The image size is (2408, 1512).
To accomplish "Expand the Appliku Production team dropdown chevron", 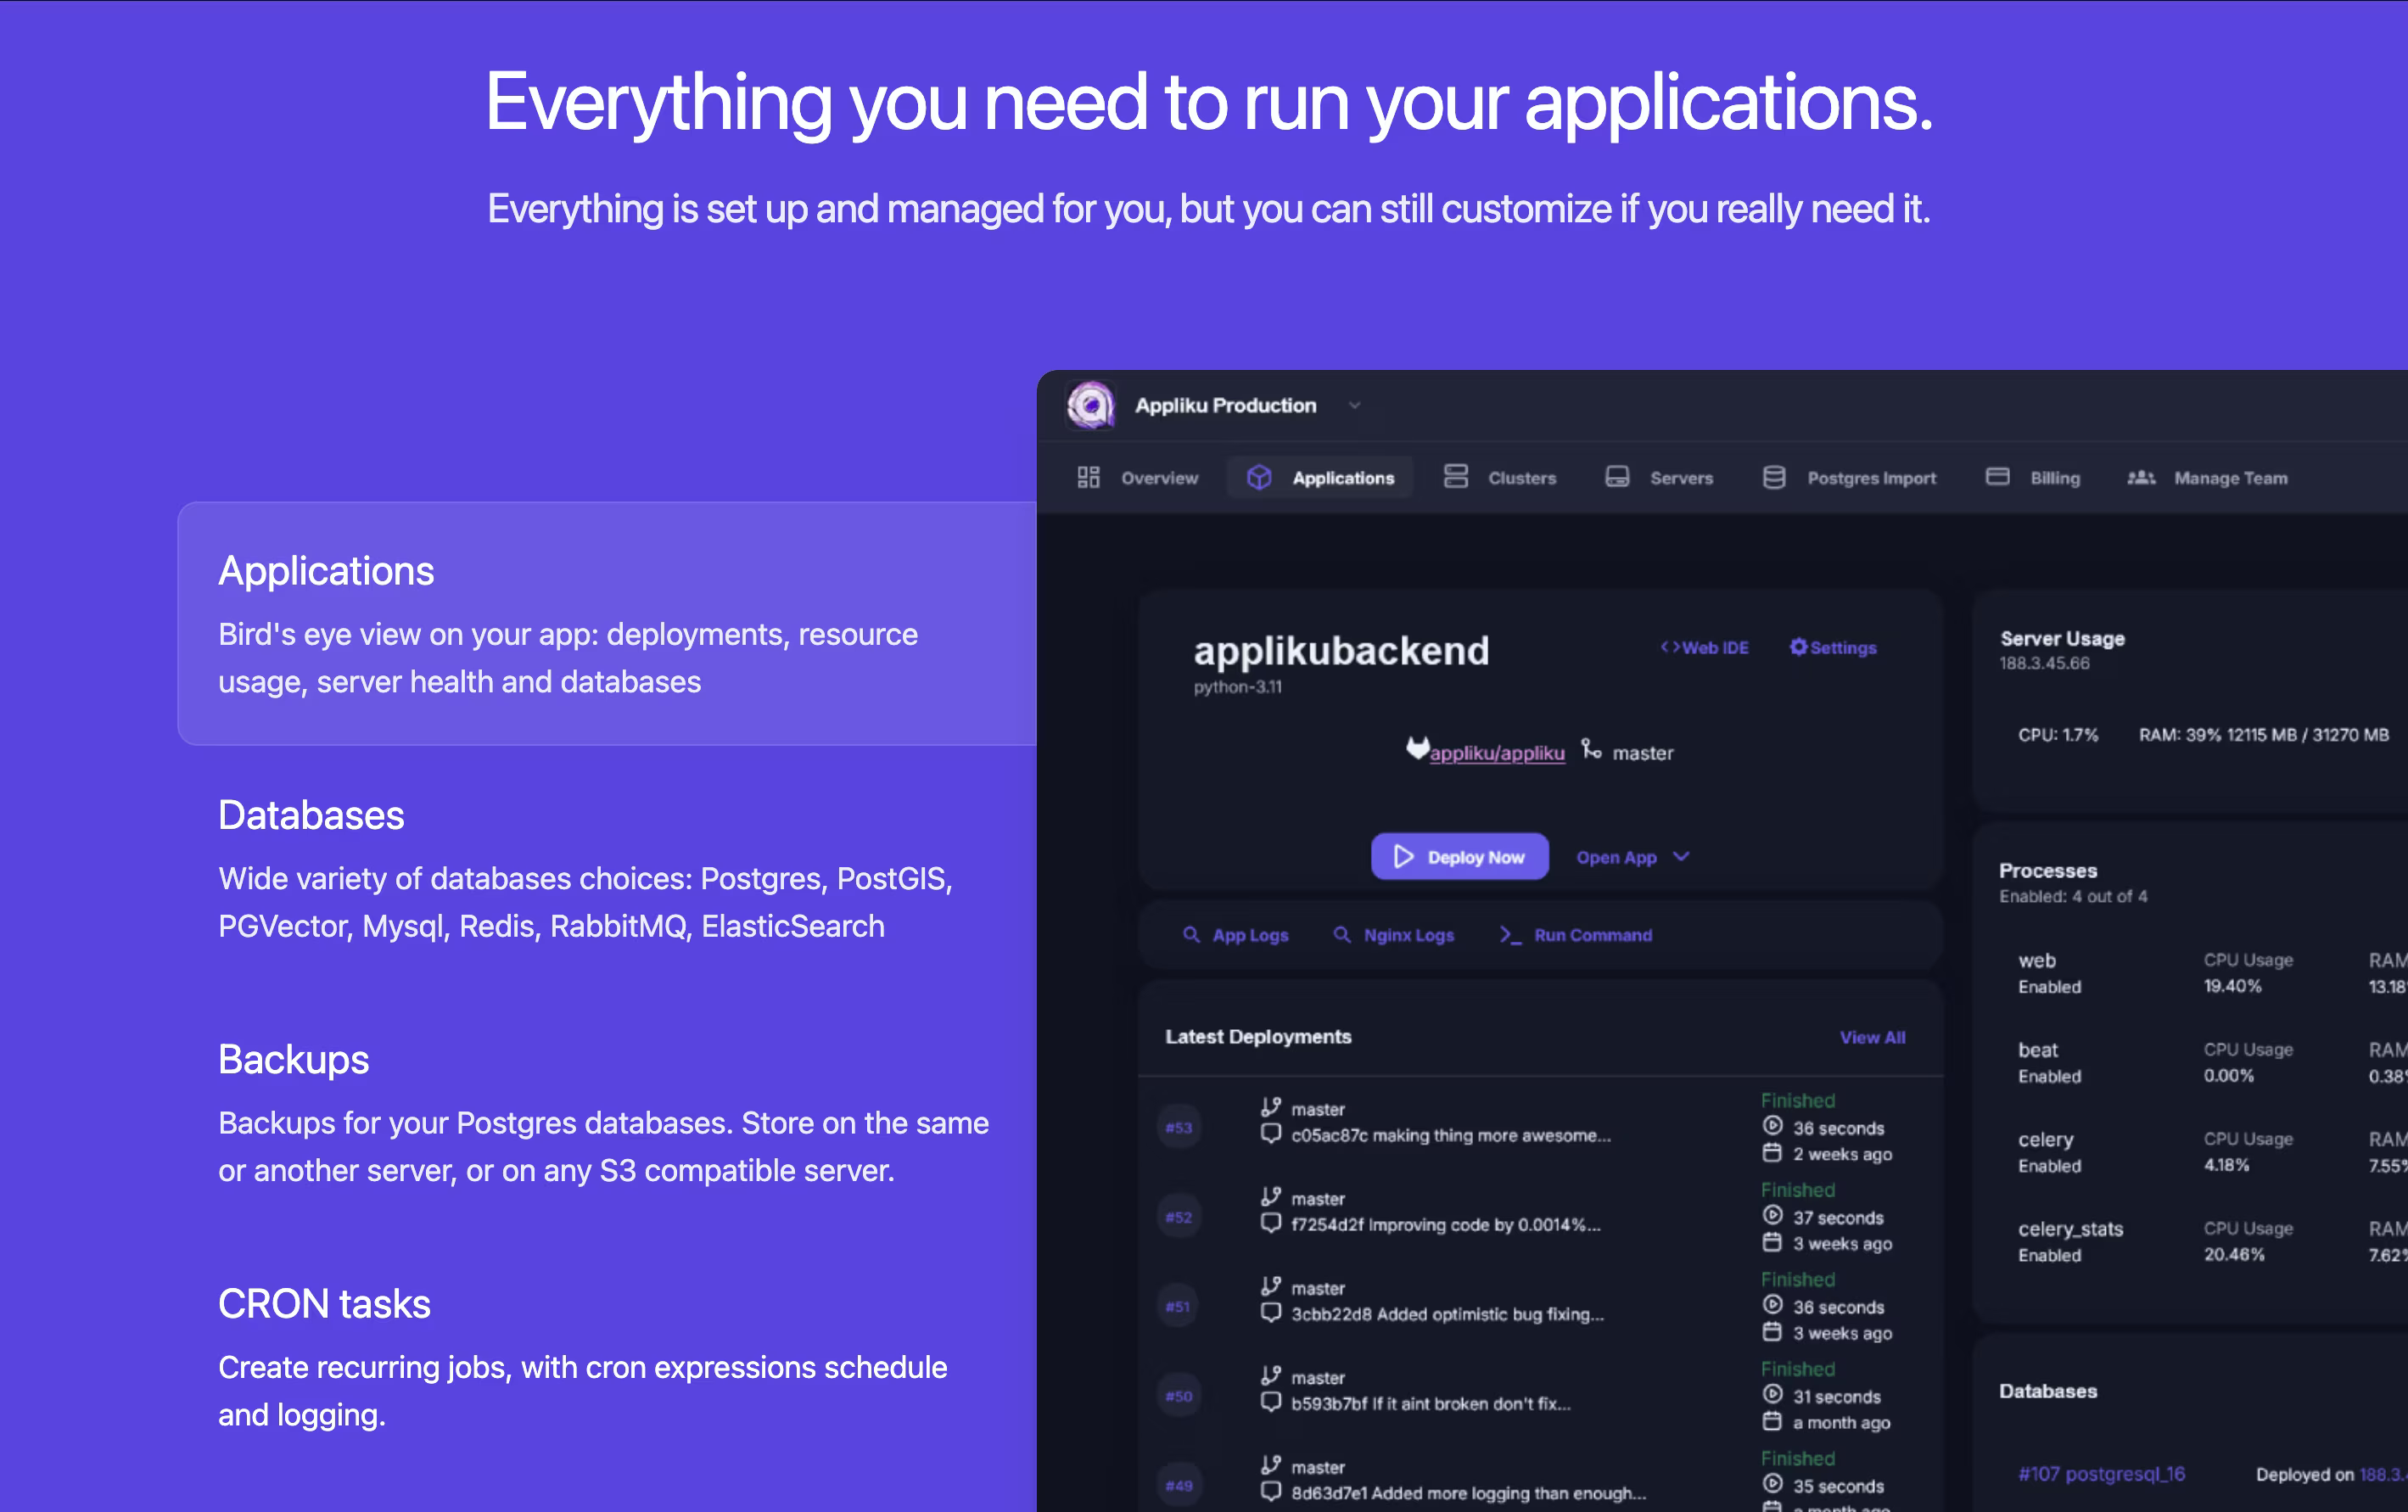I will (x=1354, y=406).
